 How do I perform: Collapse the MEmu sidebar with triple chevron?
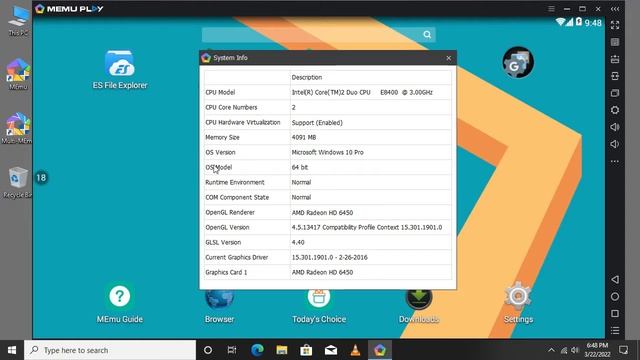tap(615, 9)
